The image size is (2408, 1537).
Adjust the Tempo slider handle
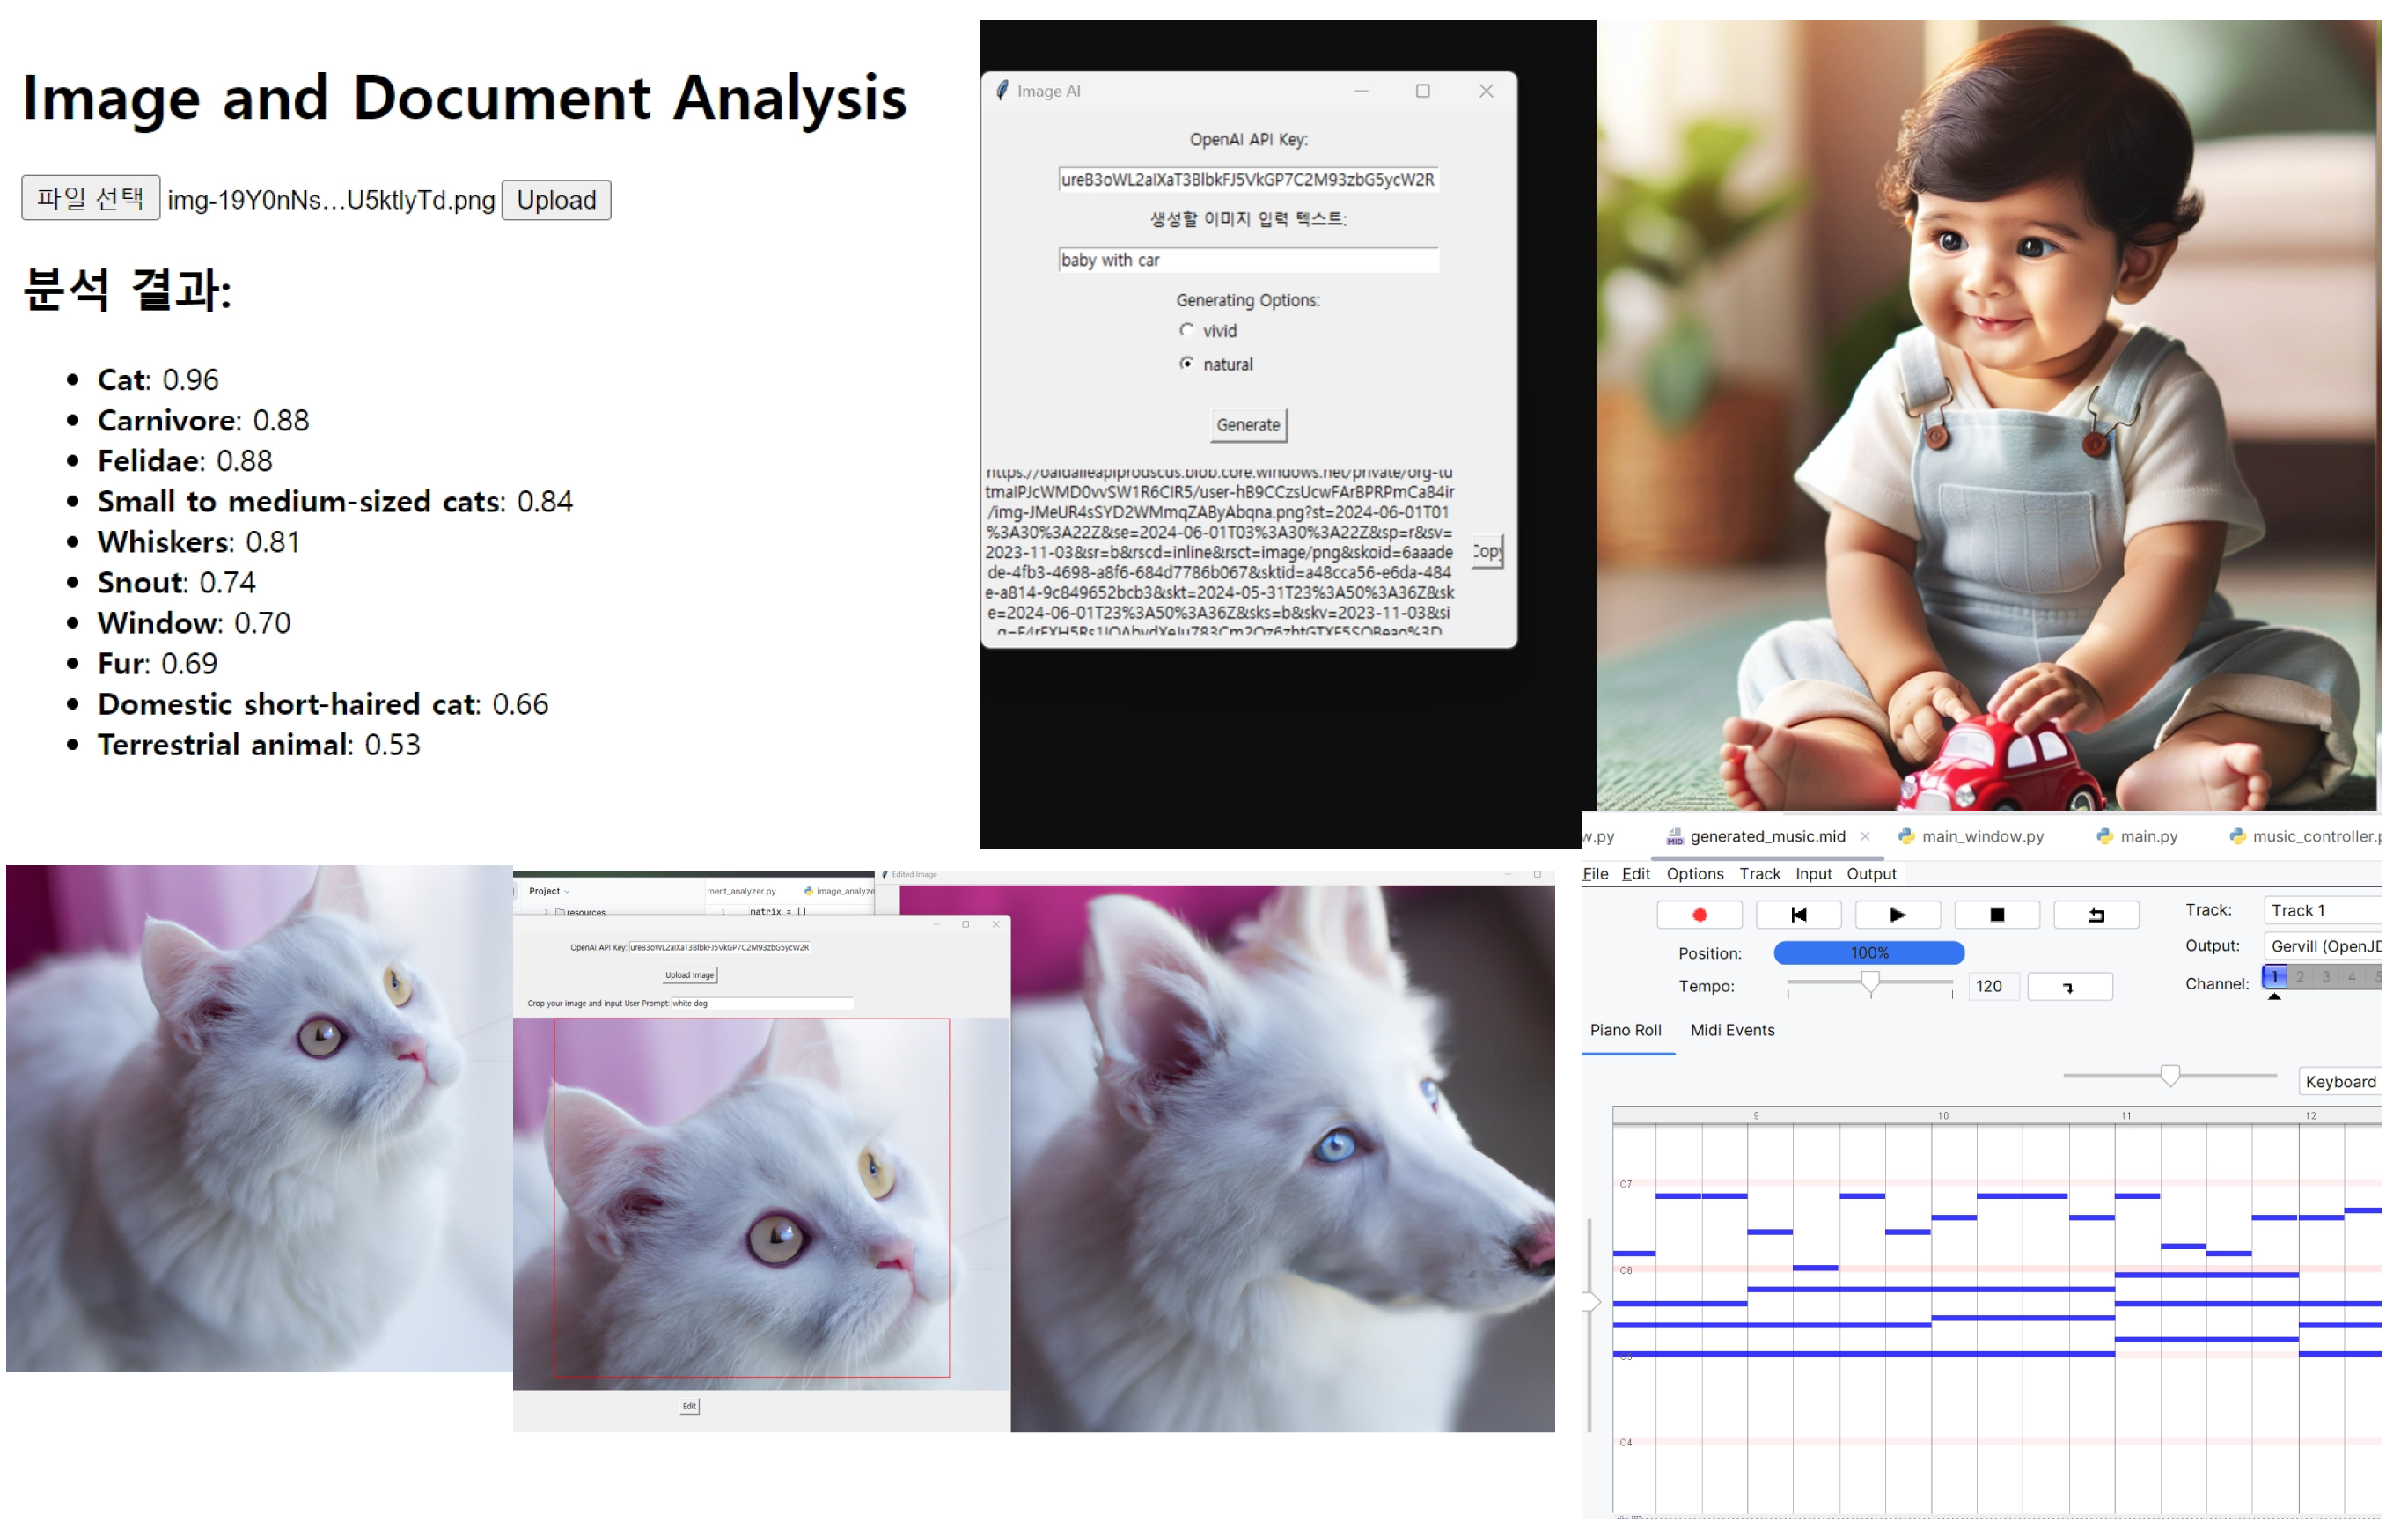tap(1870, 984)
